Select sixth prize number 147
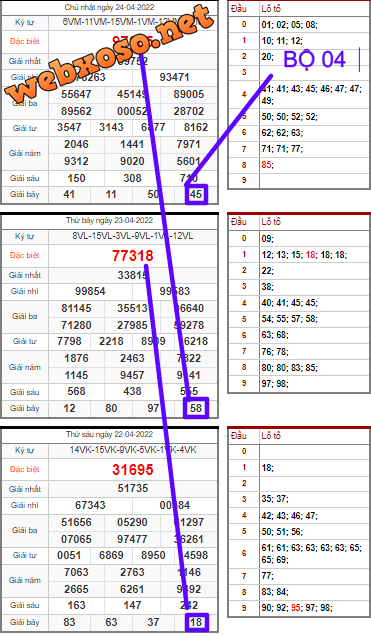 coord(132,606)
